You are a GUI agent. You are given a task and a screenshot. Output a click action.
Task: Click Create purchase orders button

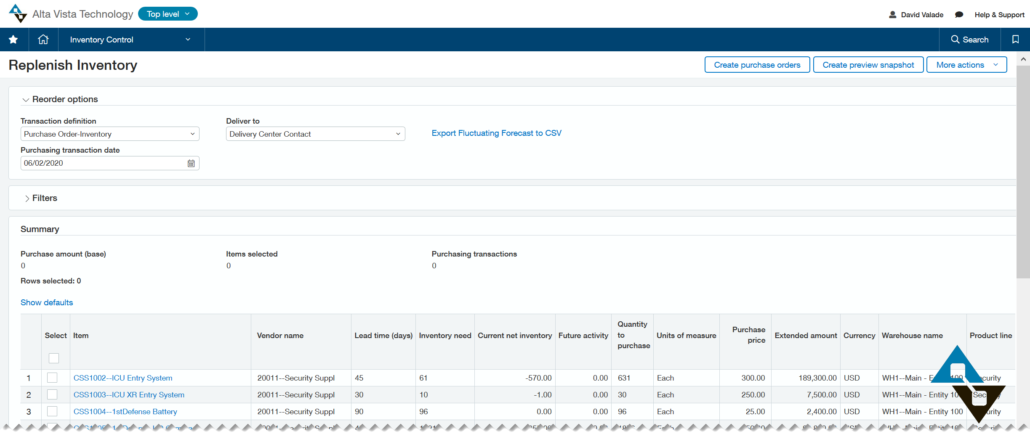pyautogui.click(x=757, y=65)
